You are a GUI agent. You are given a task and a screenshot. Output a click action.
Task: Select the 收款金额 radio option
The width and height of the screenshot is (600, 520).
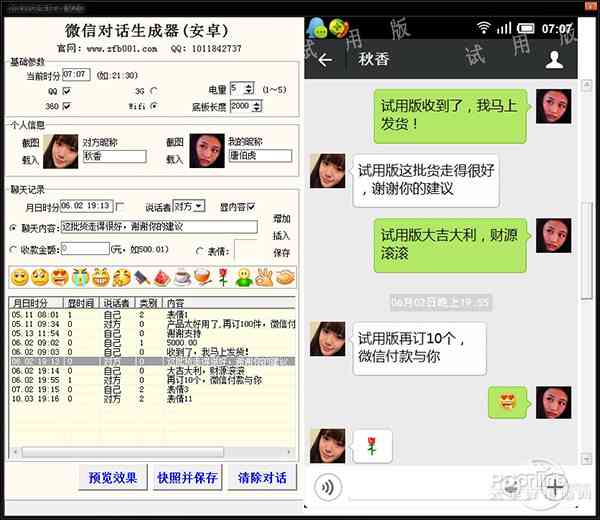coord(13,250)
